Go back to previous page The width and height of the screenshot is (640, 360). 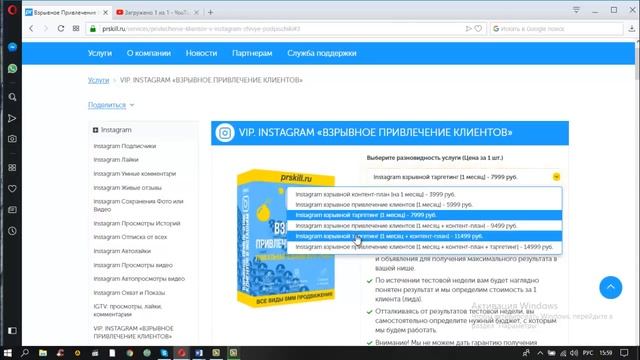pos(31,29)
